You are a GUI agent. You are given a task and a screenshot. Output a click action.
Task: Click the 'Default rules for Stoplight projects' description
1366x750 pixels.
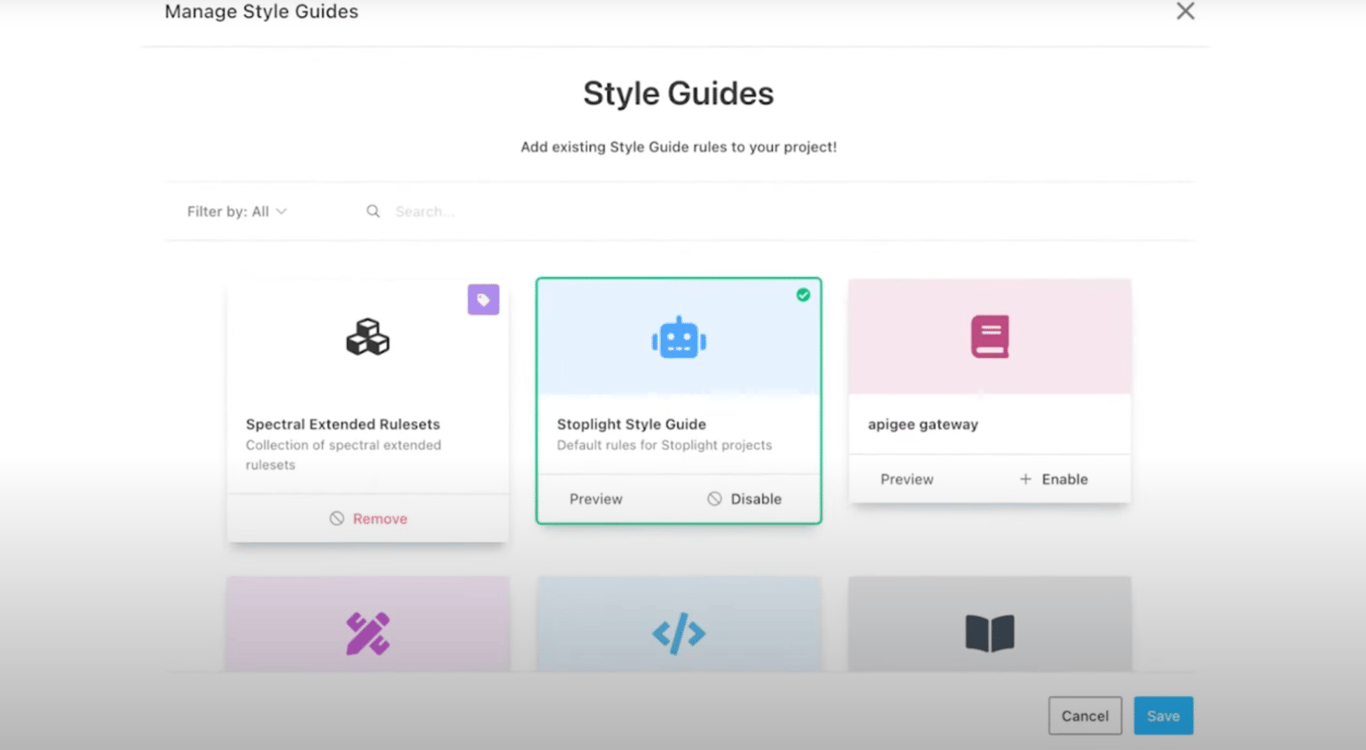[664, 445]
